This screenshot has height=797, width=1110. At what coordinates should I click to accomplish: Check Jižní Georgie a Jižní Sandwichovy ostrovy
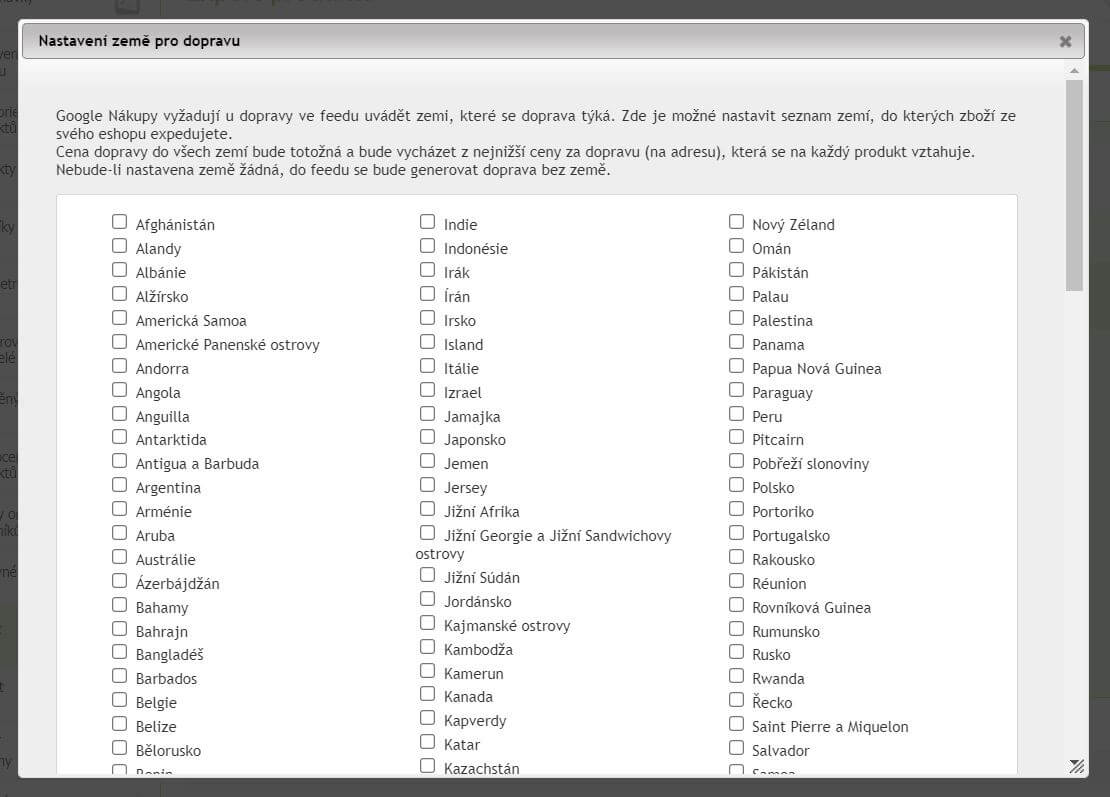click(428, 534)
